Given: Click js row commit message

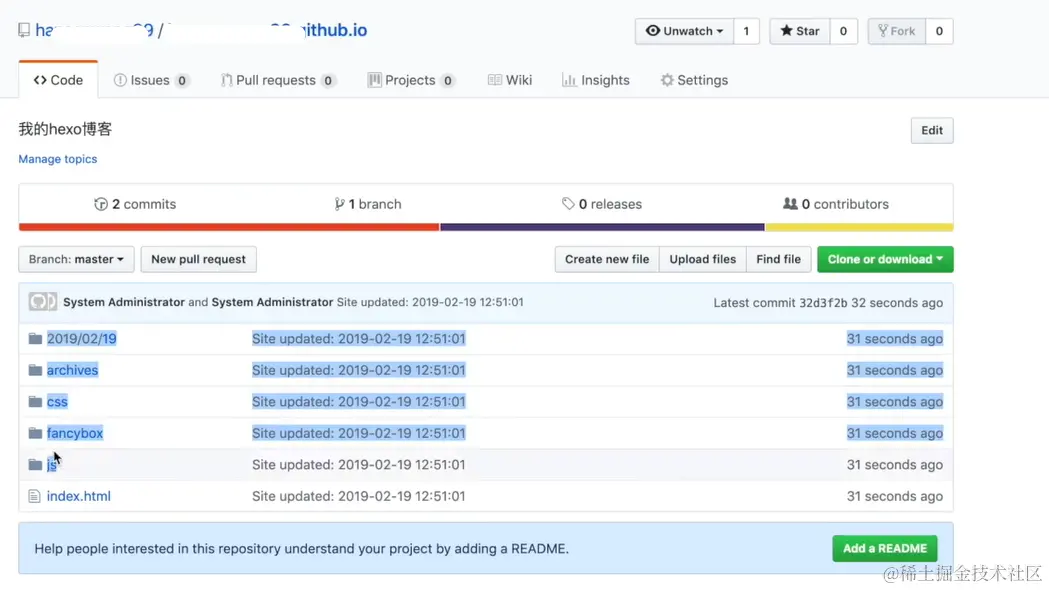Looking at the screenshot, I should (x=359, y=465).
